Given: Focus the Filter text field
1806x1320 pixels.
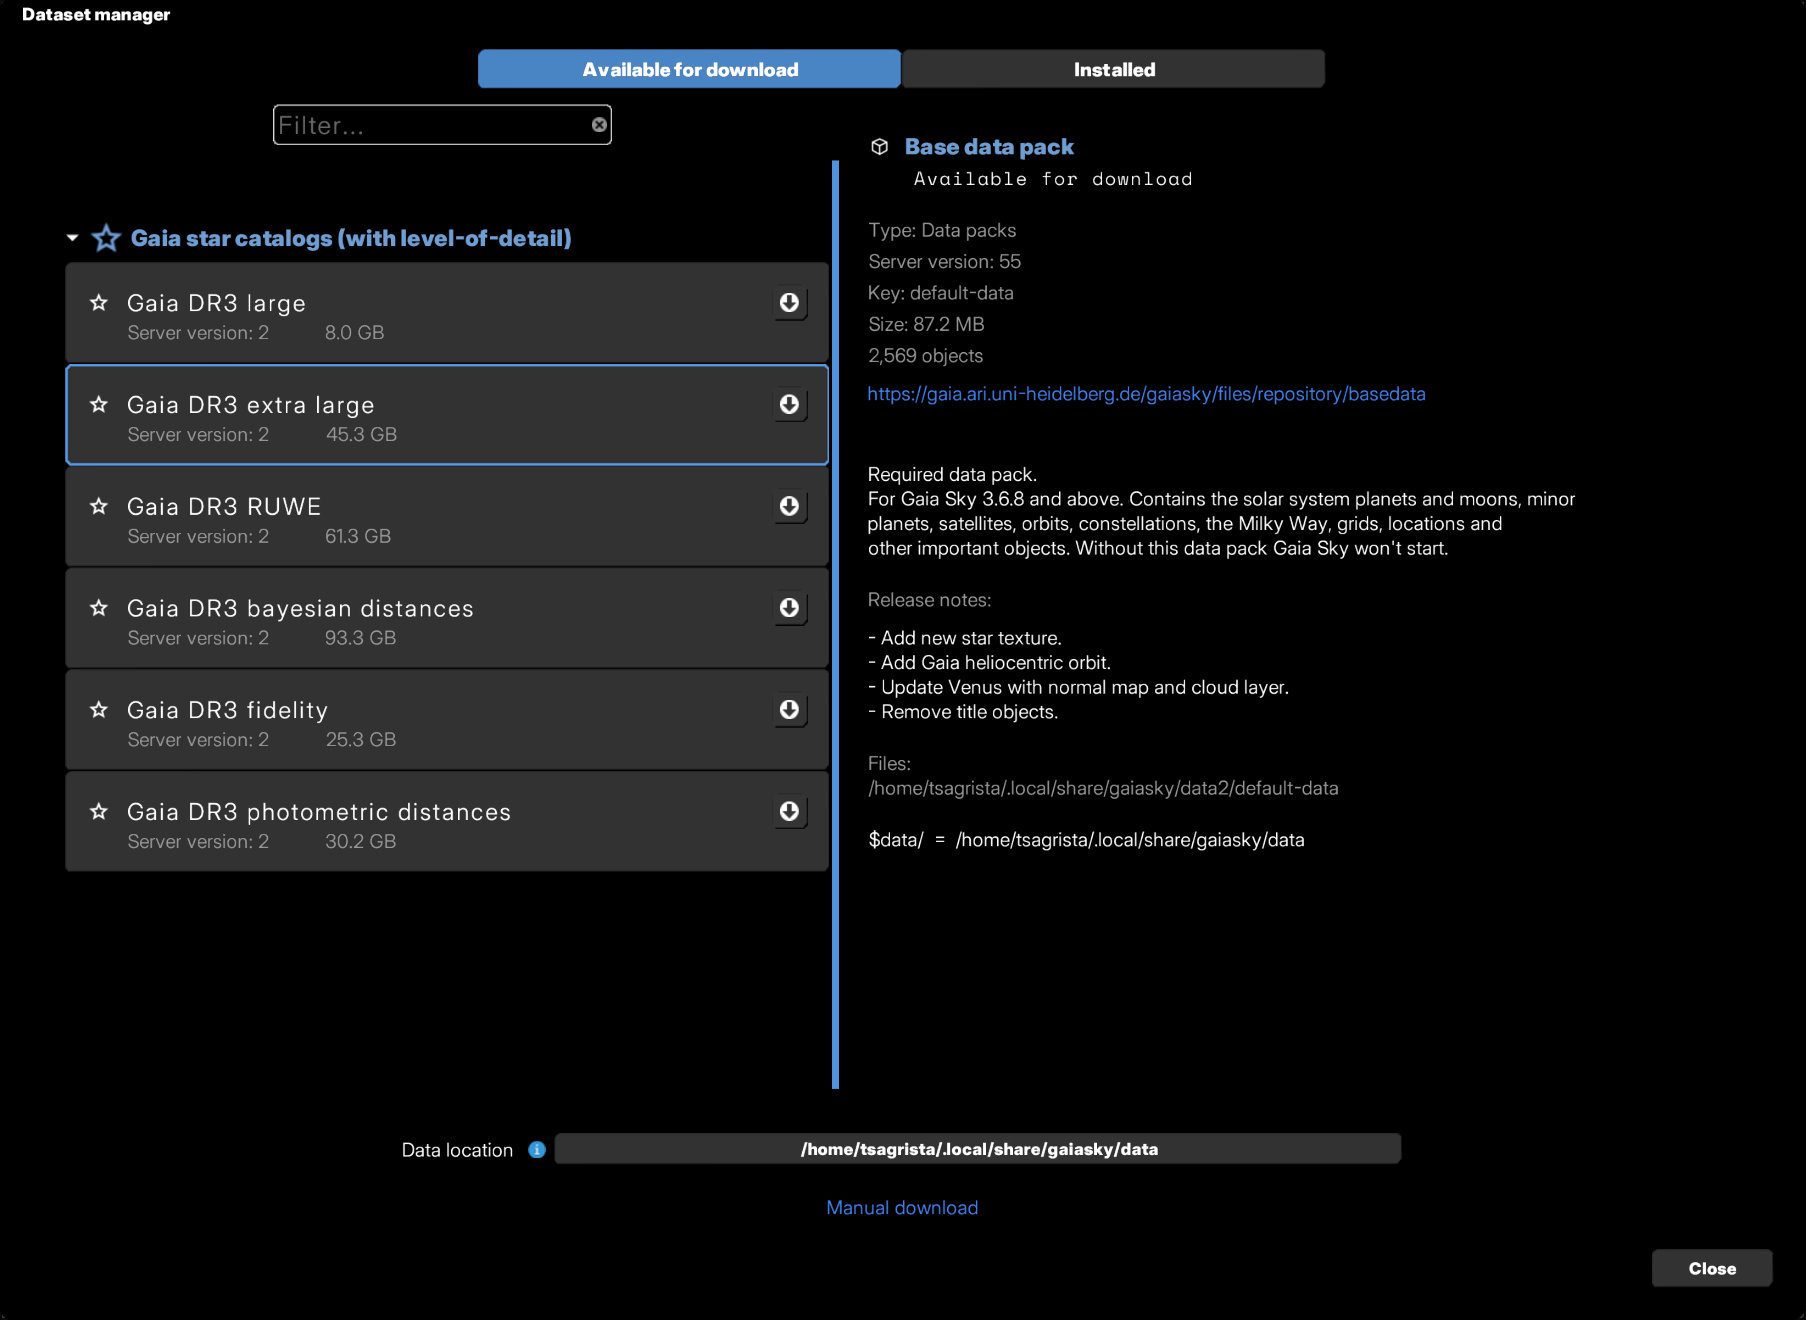Looking at the screenshot, I should [430, 125].
